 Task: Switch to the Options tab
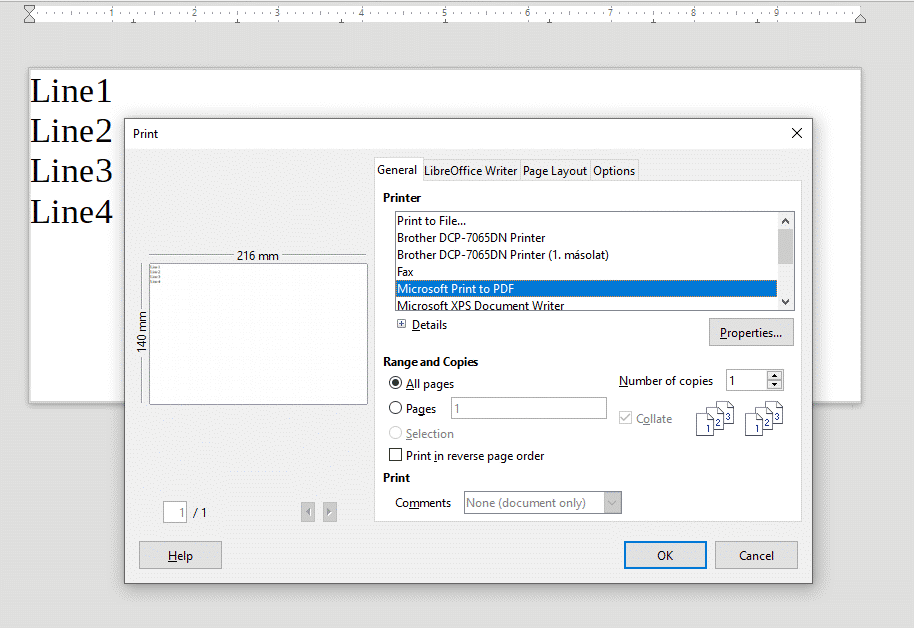click(x=614, y=171)
